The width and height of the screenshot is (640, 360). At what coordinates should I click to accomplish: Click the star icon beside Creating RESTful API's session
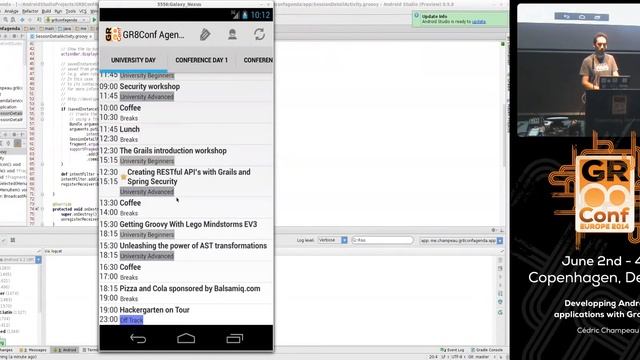[x=123, y=177]
